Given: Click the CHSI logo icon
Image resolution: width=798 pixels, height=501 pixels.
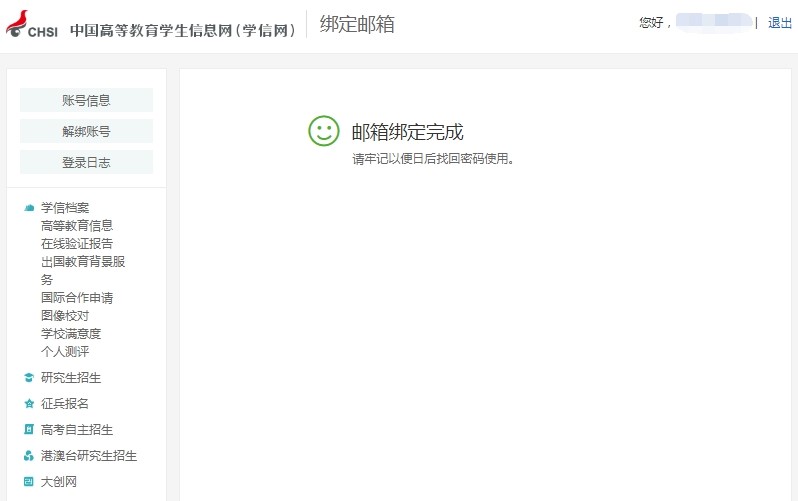Looking at the screenshot, I should click(32, 25).
